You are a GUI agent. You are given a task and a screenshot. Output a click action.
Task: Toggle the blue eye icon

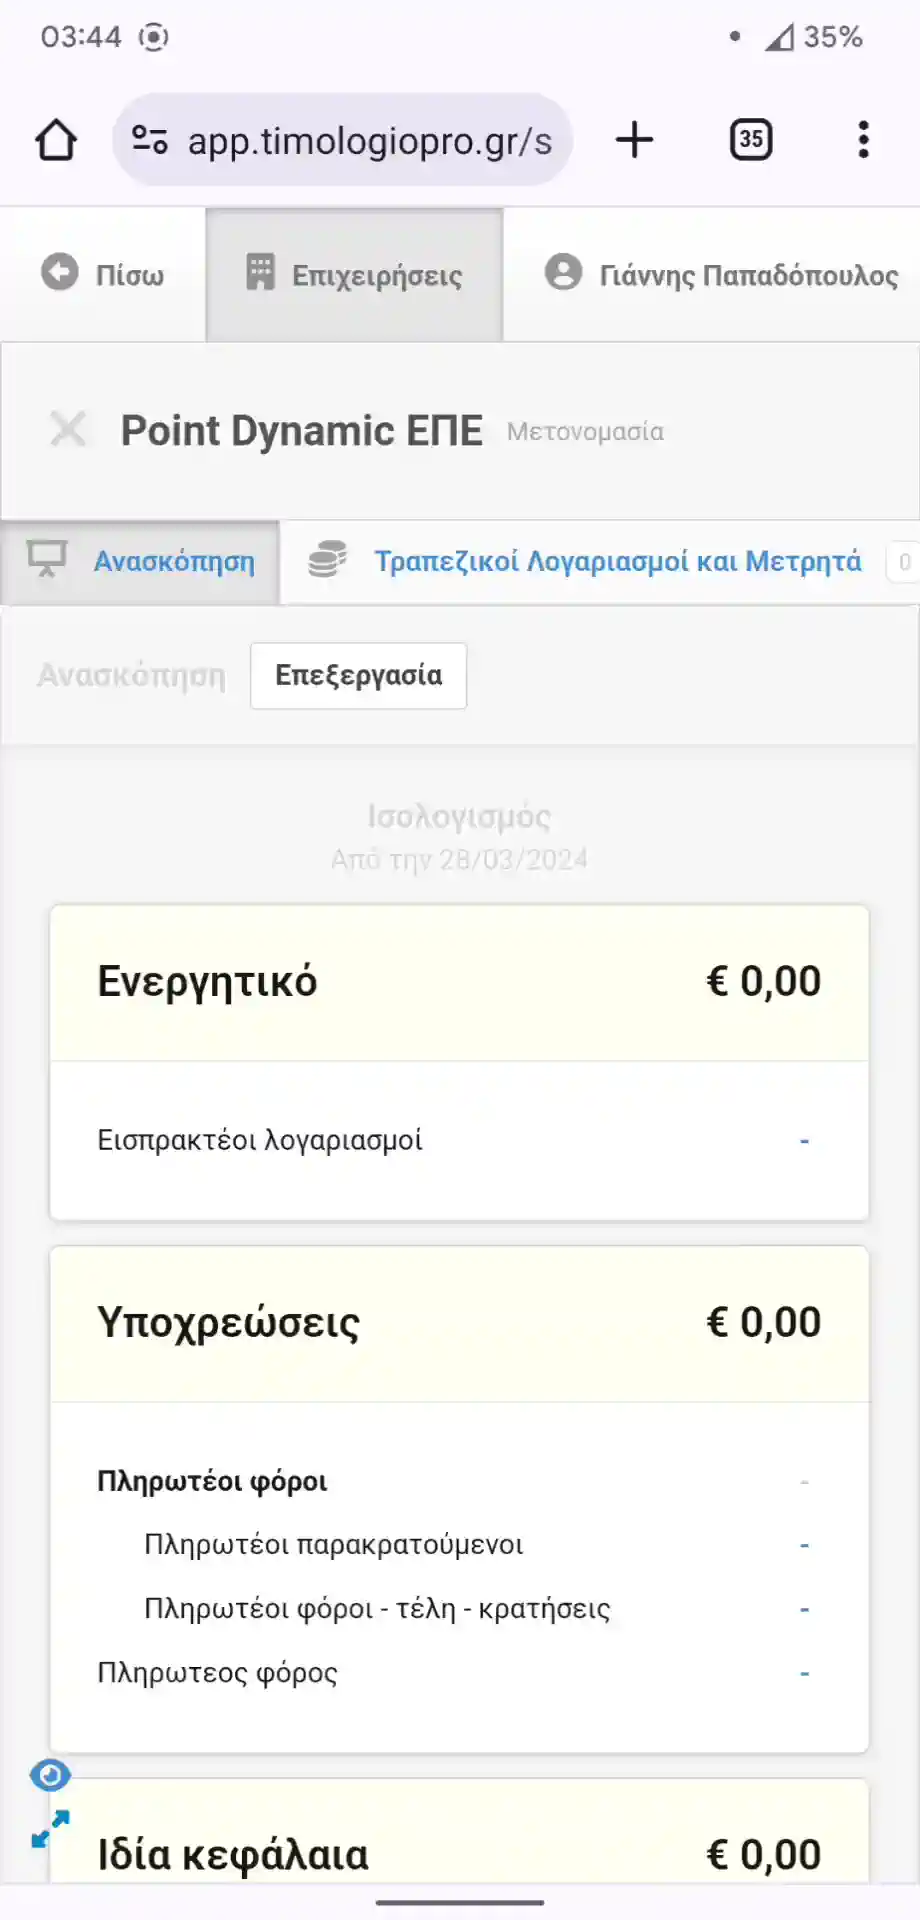point(50,1776)
